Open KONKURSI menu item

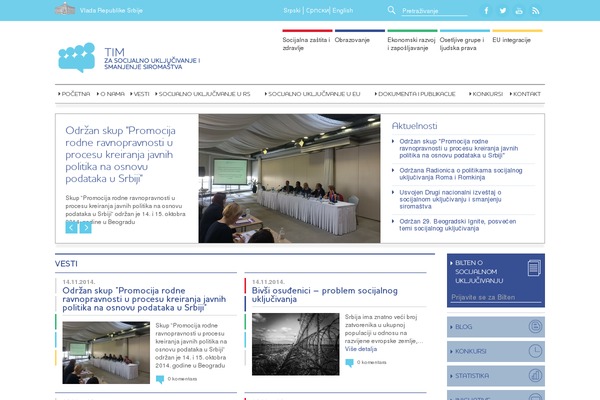[x=488, y=94]
